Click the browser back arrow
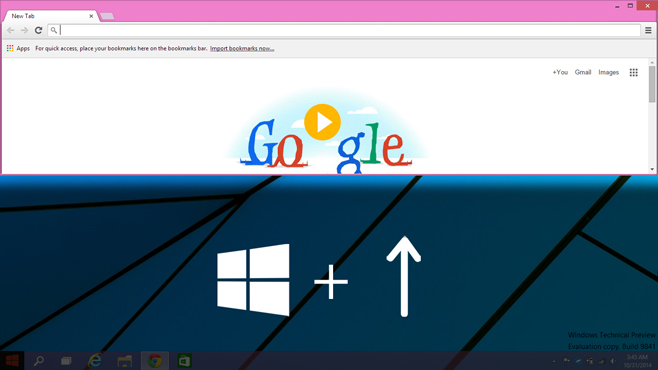This screenshot has width=658, height=370. point(11,30)
